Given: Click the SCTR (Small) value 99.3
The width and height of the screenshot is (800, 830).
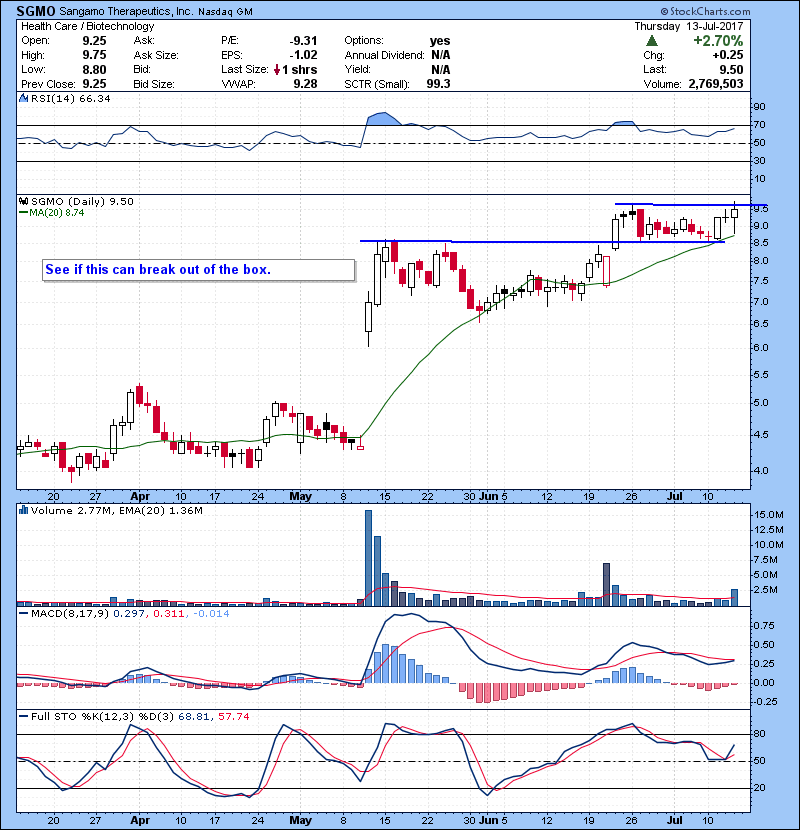Looking at the screenshot, I should 438,84.
